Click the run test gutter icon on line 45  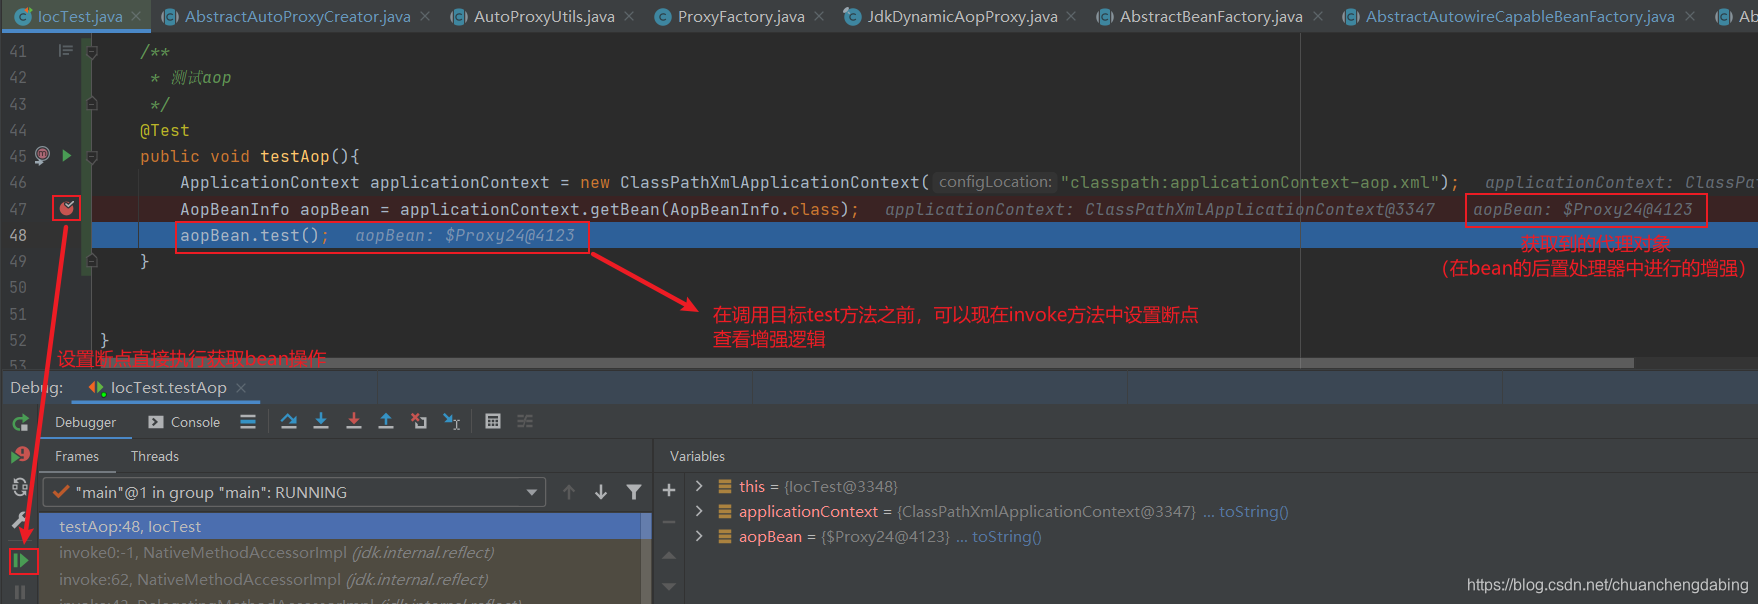[67, 155]
